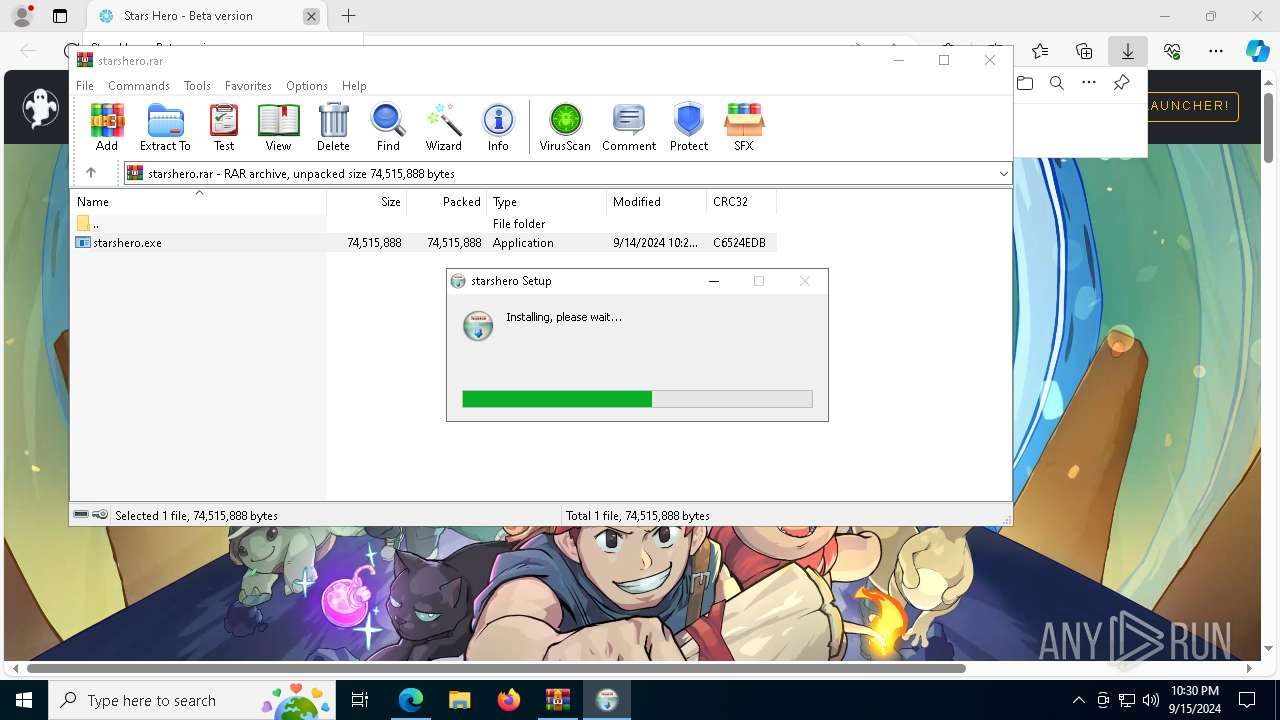1280x720 pixels.
Task: Open the View tool in WinRAR
Action: (x=278, y=127)
